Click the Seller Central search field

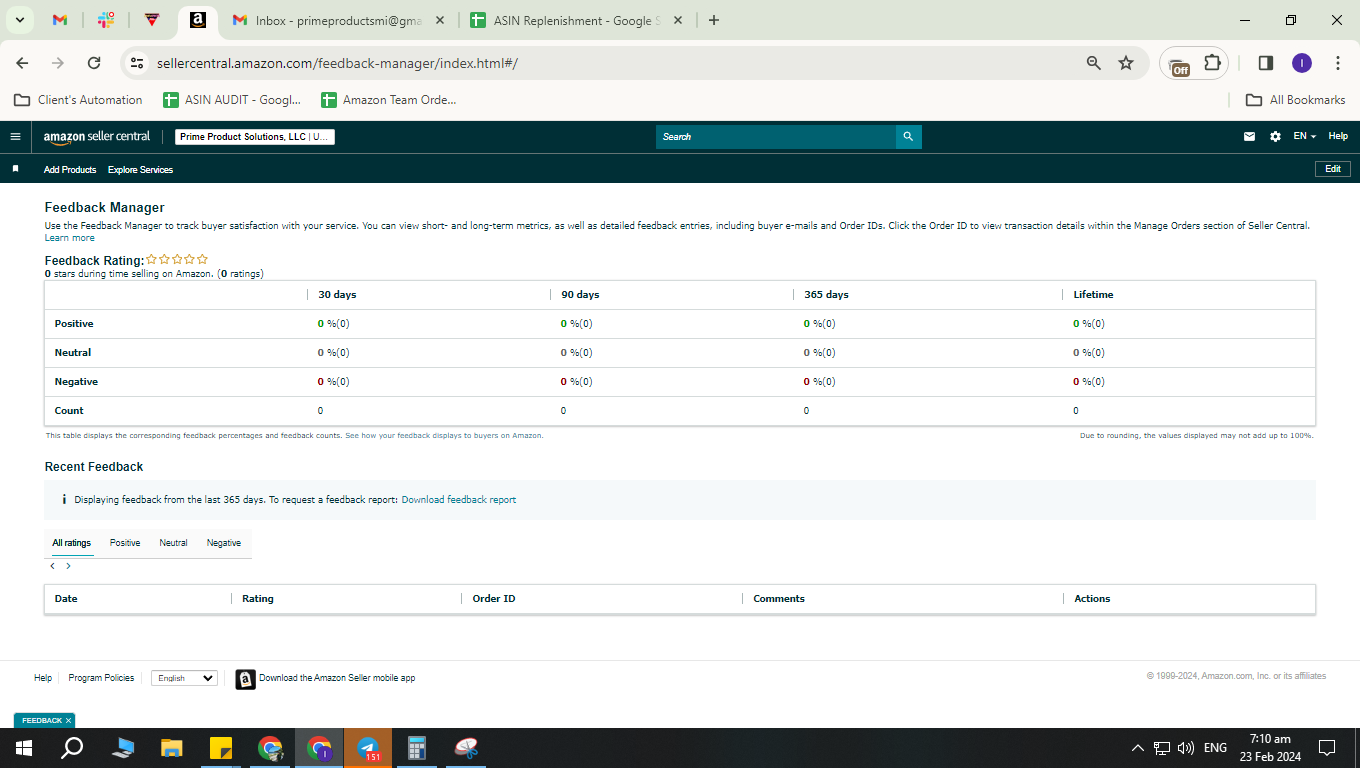pos(776,137)
